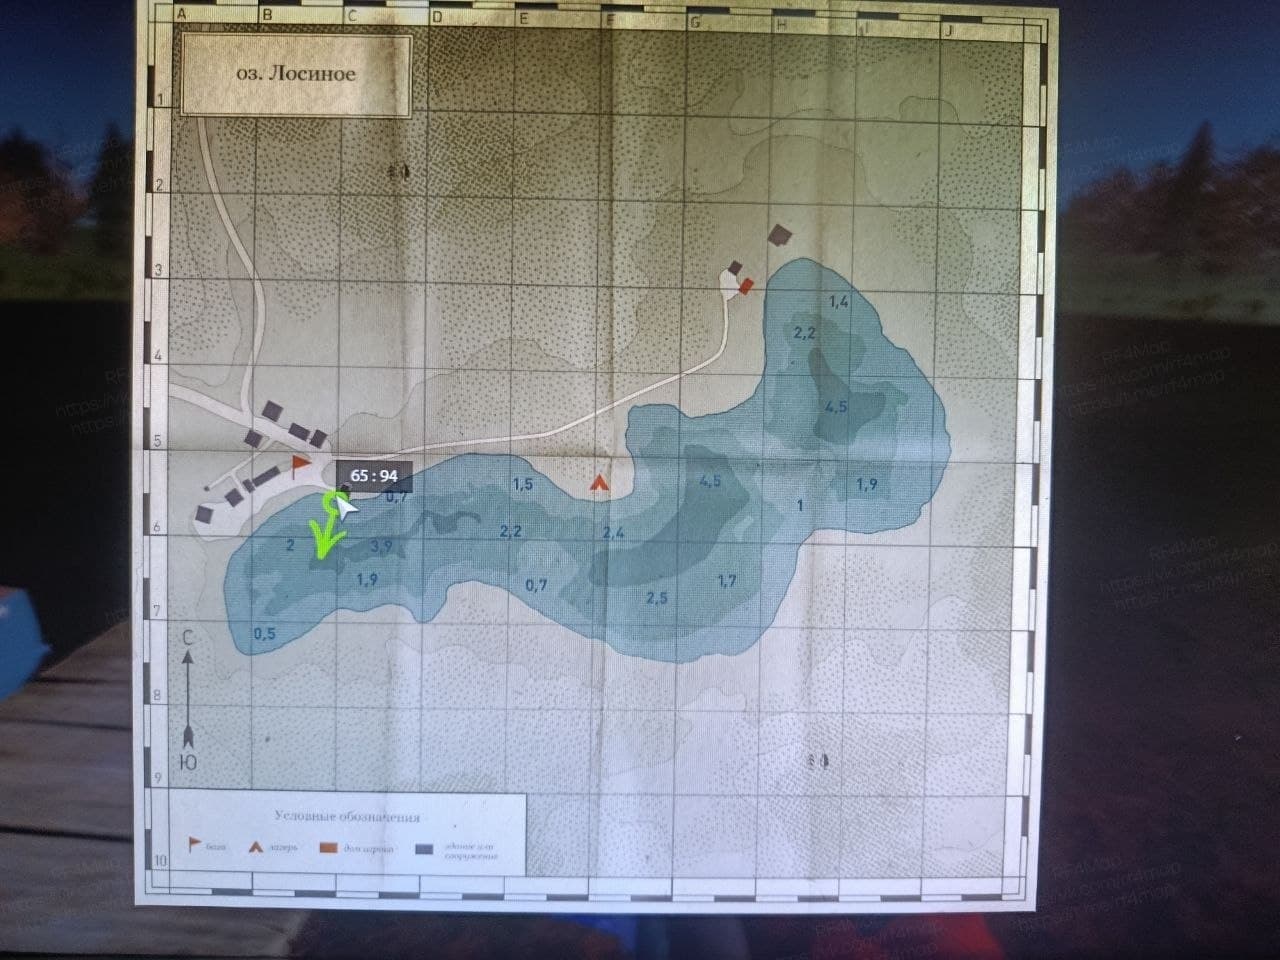The image size is (1280, 960).
Task: Click the column letter E on top border
Action: coord(524,19)
